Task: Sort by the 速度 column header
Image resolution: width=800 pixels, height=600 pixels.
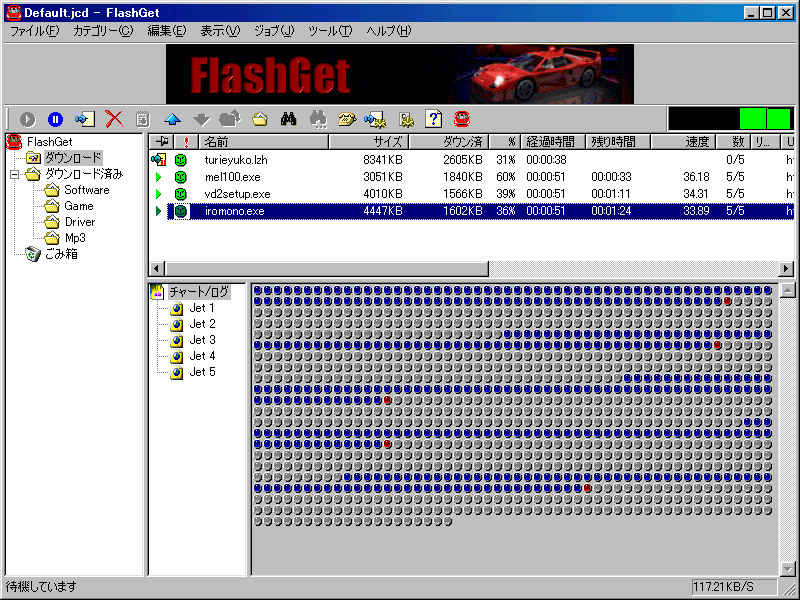Action: tap(684, 142)
